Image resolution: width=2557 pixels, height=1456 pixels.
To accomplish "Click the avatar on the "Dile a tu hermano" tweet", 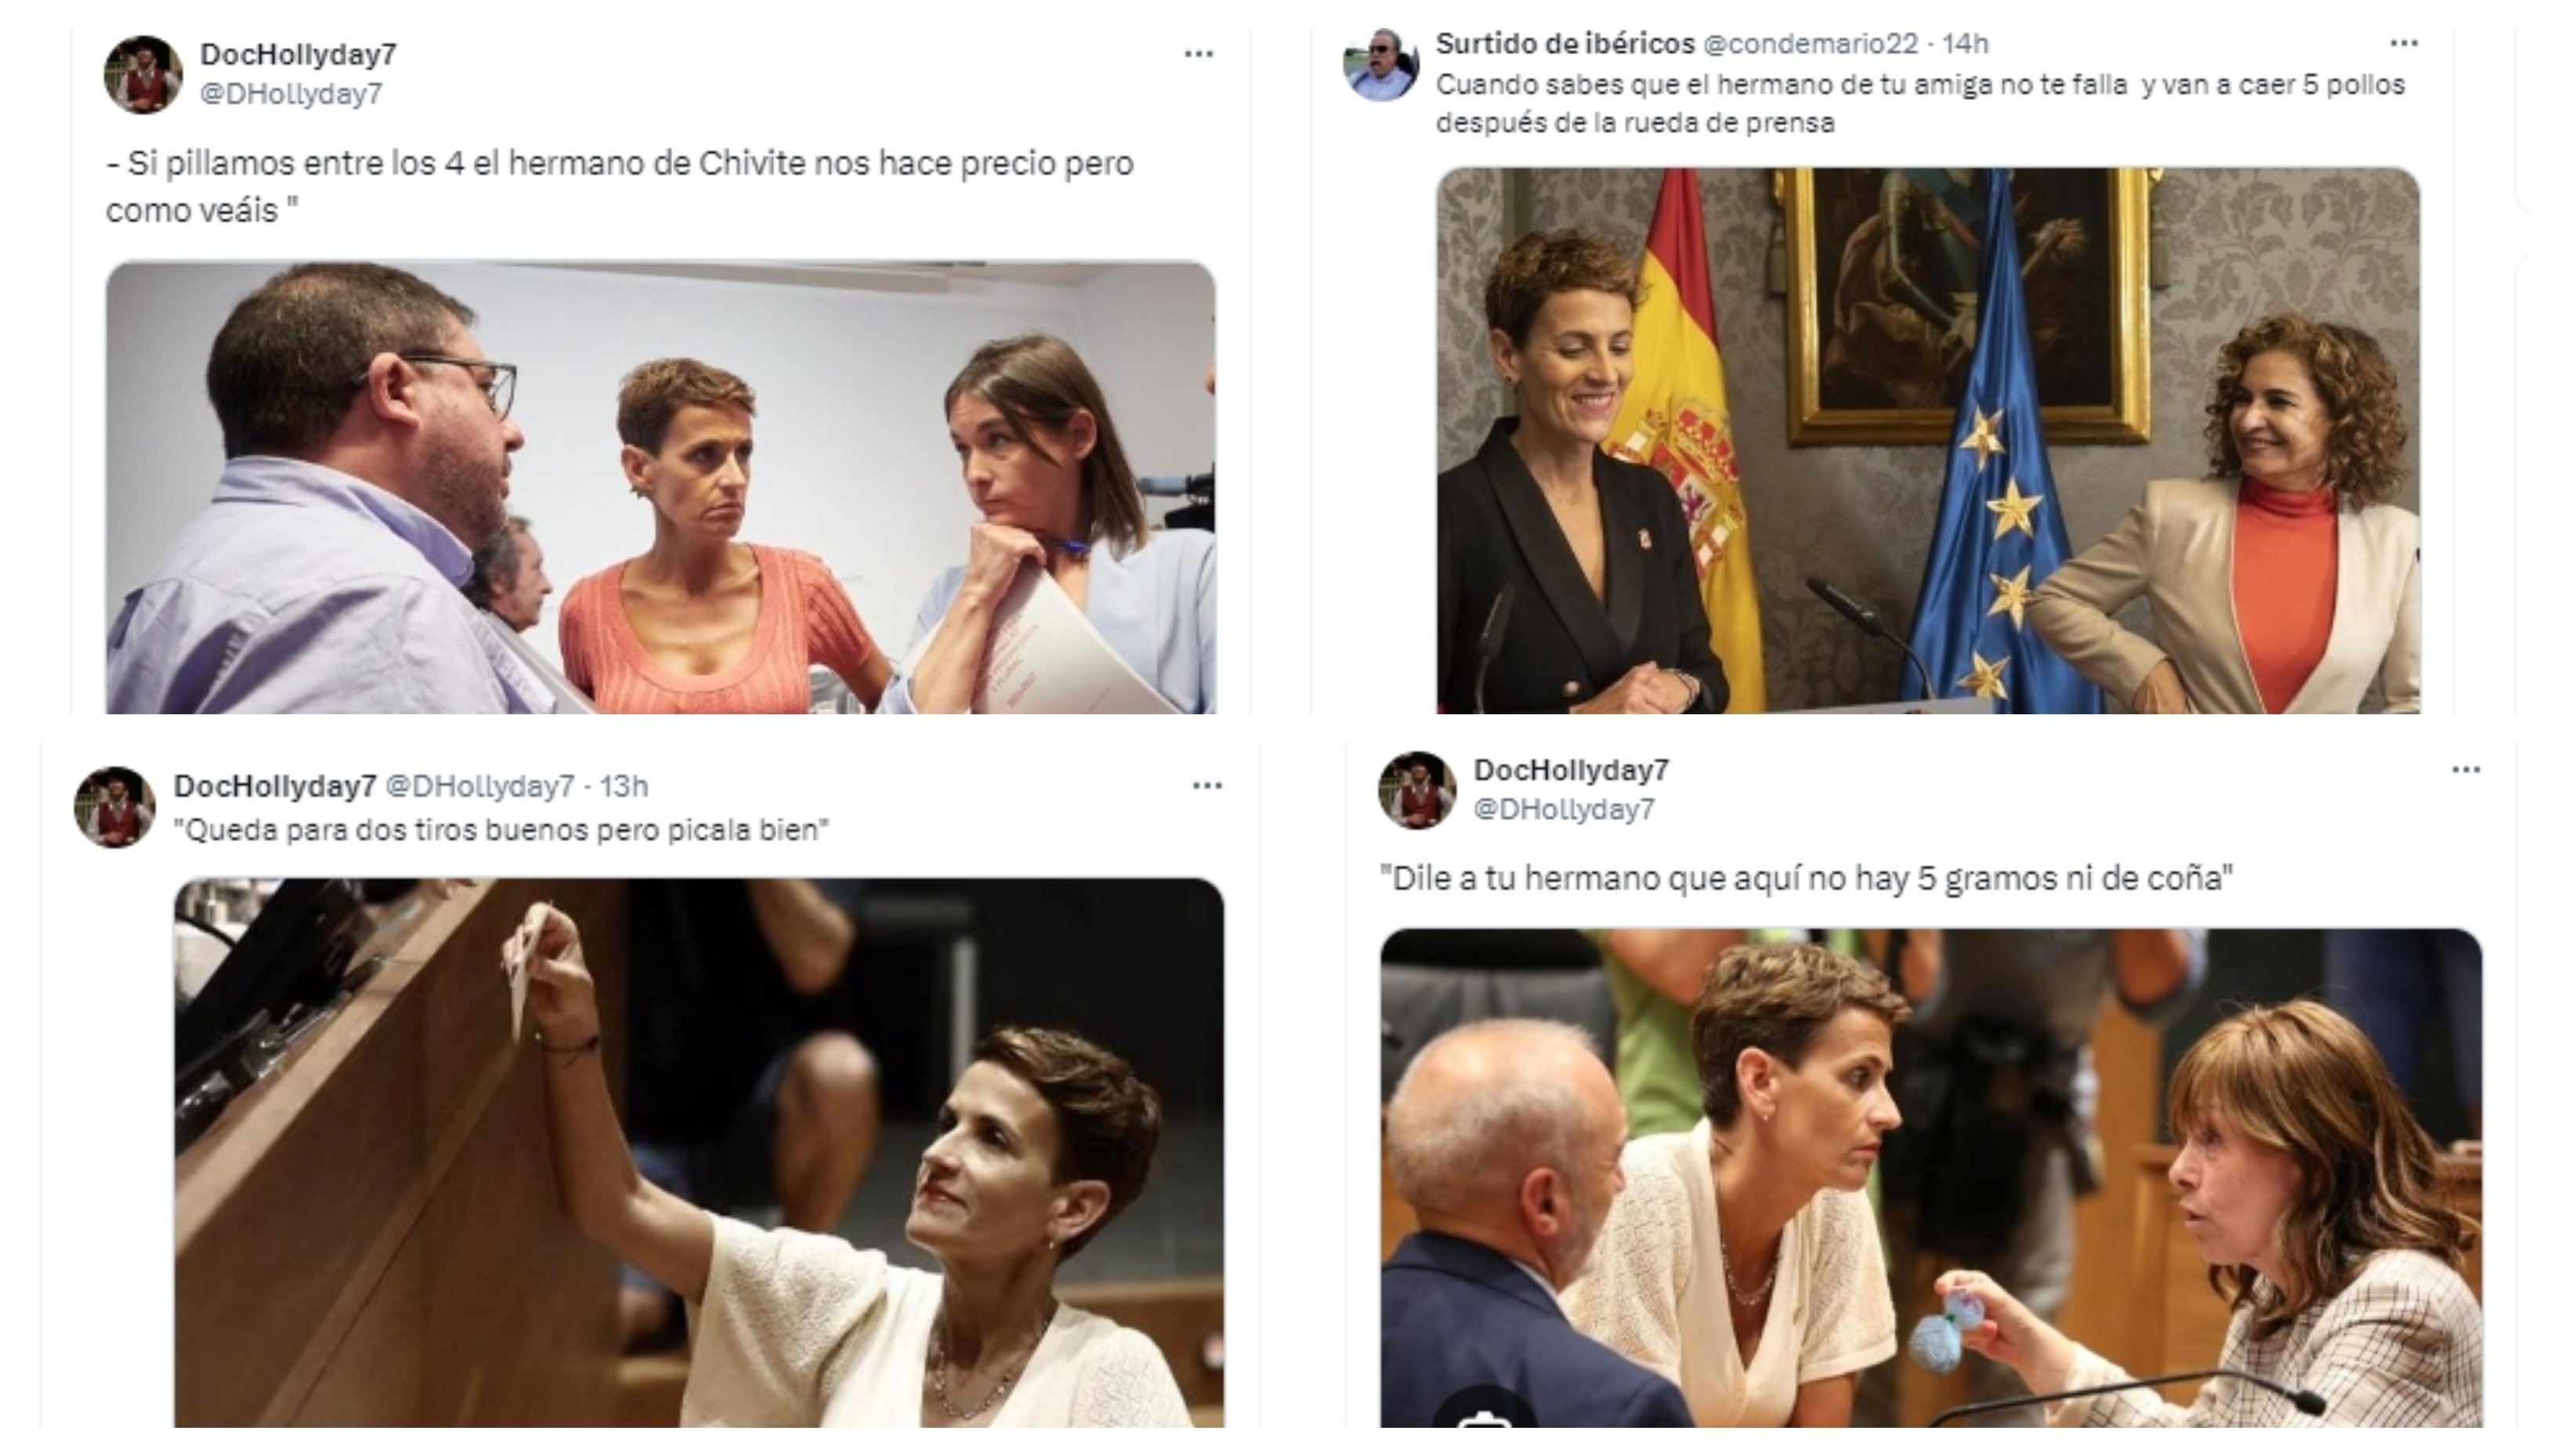I will point(1417,790).
